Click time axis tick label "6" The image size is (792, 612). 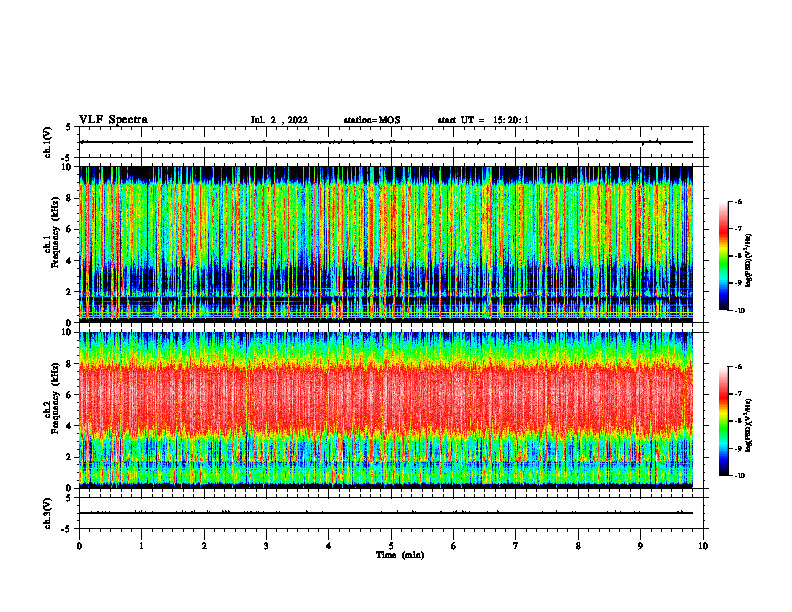[x=454, y=546]
